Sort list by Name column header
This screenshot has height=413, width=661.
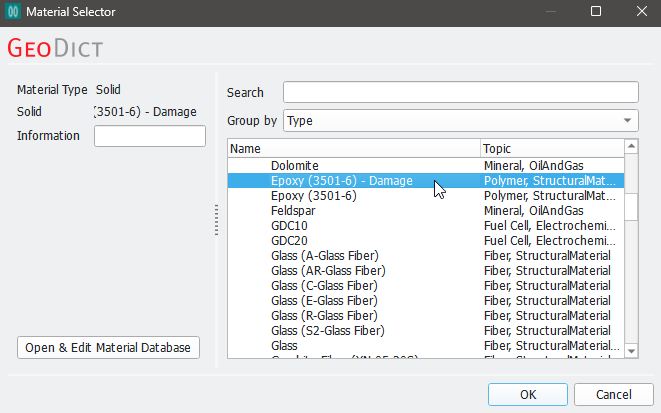354,148
